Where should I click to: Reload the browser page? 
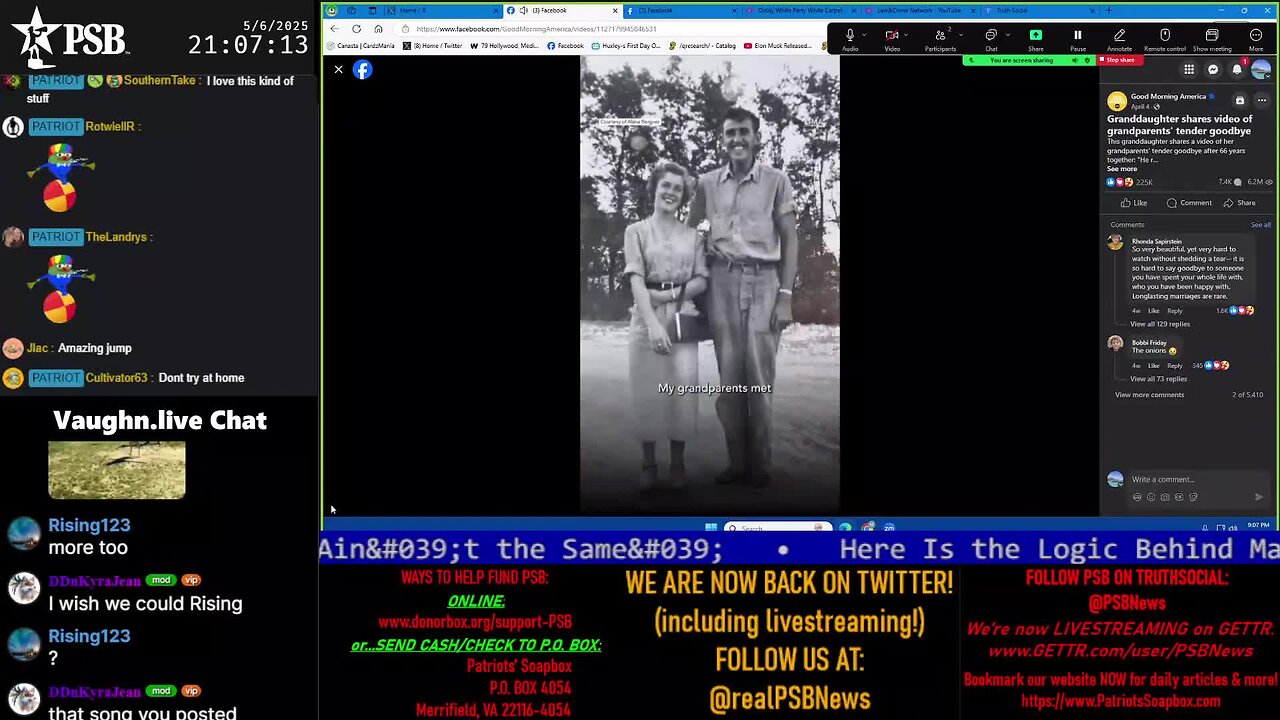pyautogui.click(x=356, y=29)
